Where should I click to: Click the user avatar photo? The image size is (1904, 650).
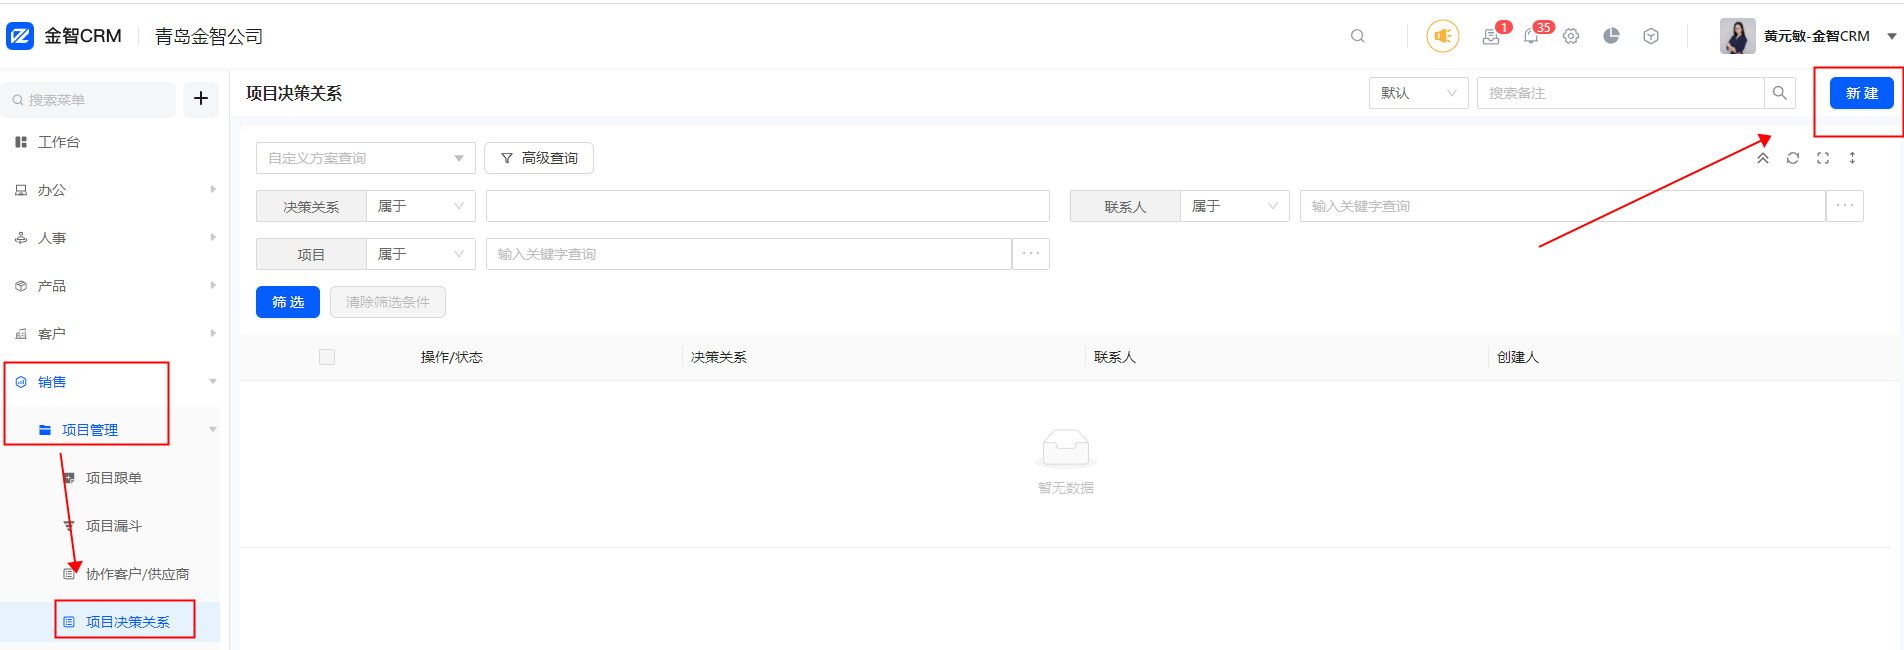1737,36
